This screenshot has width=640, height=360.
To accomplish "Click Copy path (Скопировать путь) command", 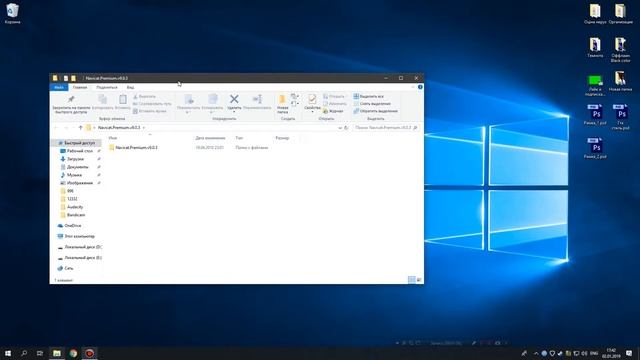I will tap(152, 104).
